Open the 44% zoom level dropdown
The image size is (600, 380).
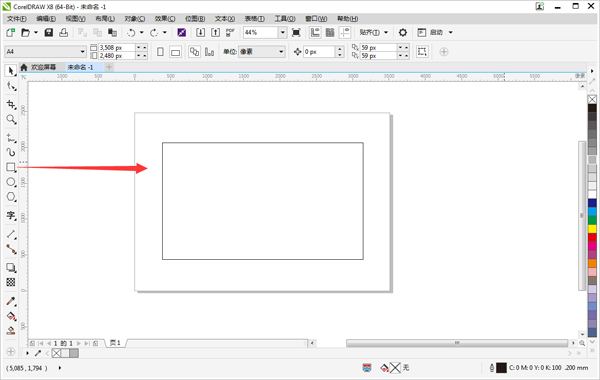click(282, 33)
